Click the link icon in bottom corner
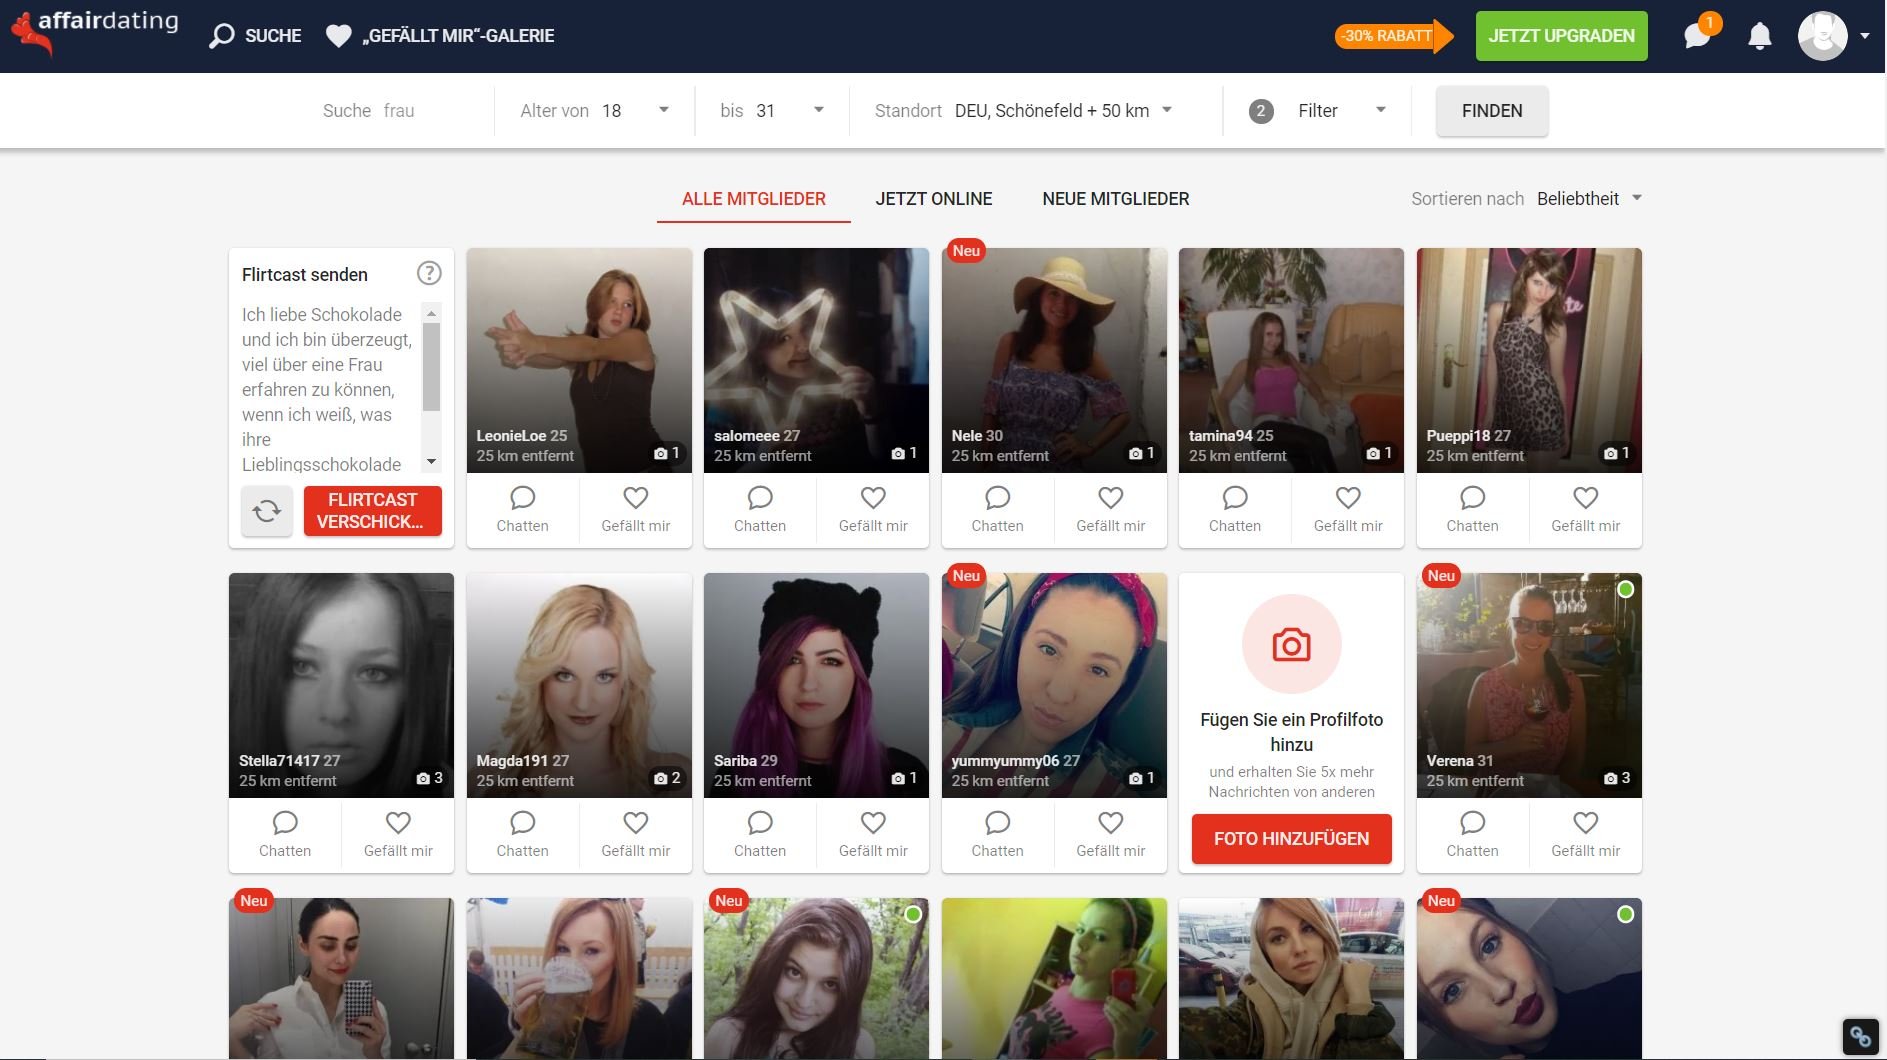This screenshot has width=1887, height=1060. tap(1860, 1037)
